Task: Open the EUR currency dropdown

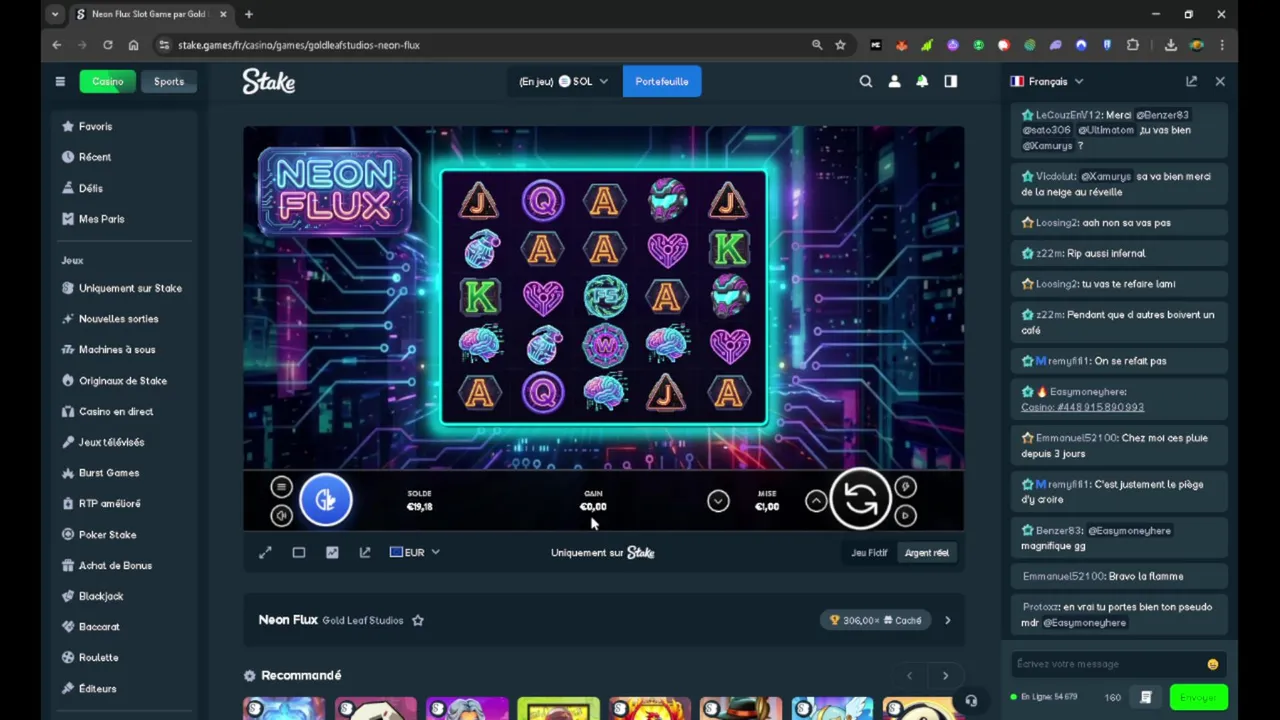Action: [414, 552]
